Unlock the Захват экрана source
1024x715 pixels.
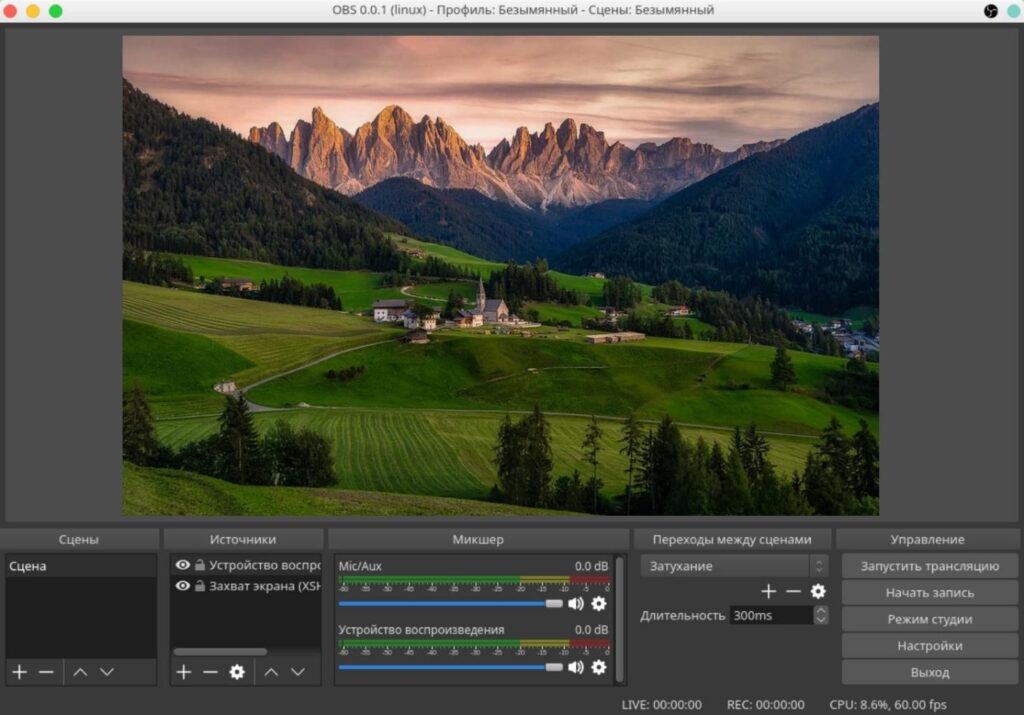[200, 586]
